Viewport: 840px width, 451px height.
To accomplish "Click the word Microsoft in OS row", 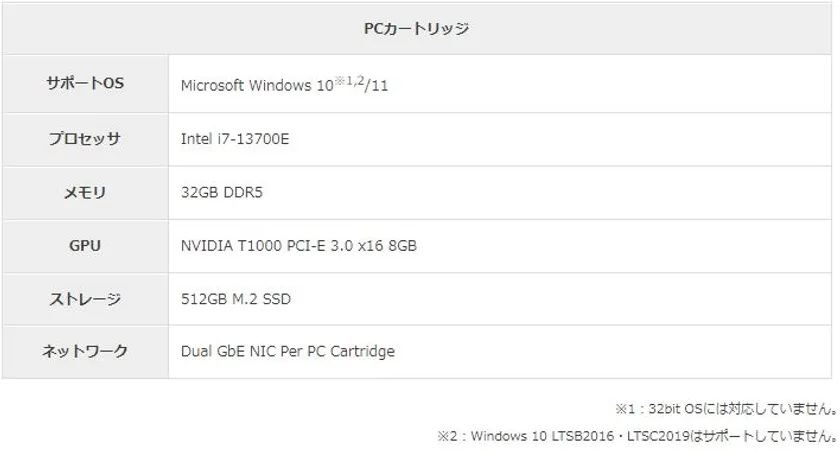I will click(212, 85).
